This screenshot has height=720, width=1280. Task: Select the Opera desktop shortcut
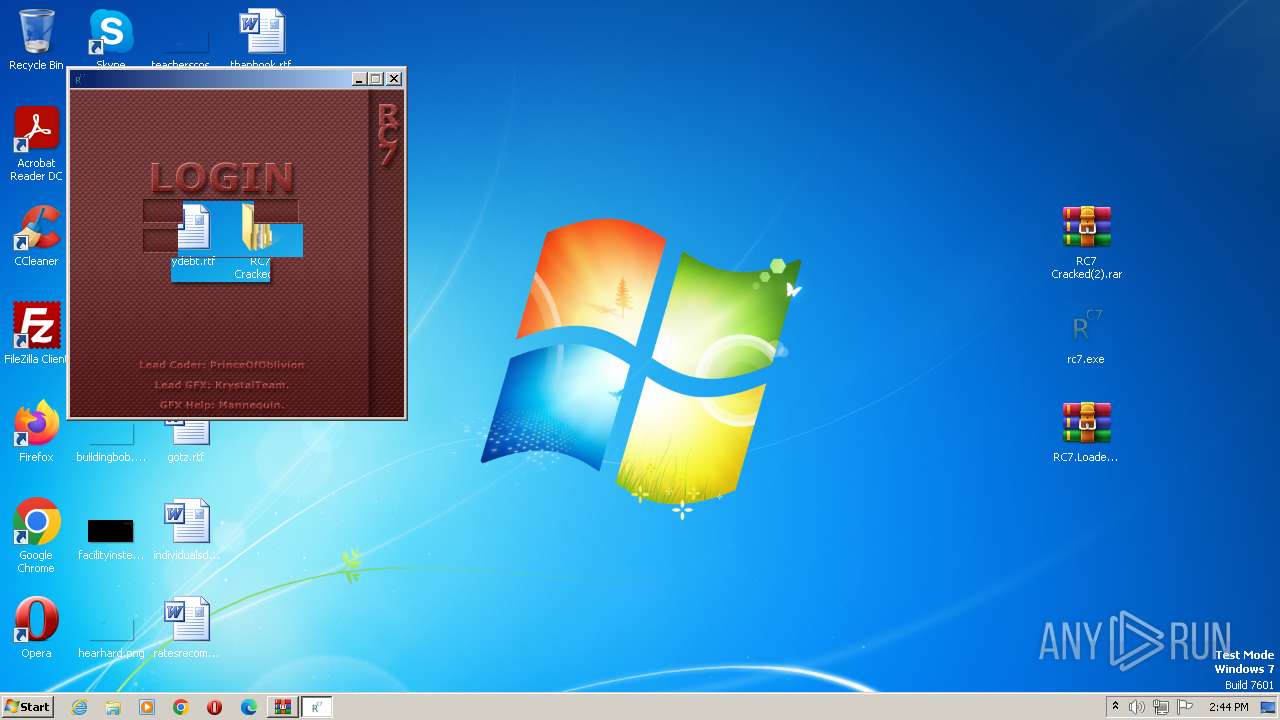pos(36,628)
